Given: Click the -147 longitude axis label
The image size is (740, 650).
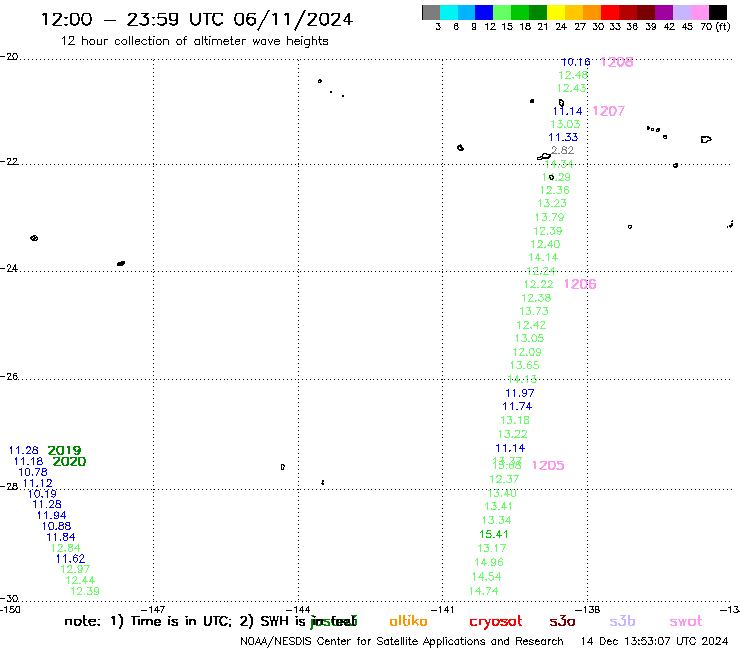Looking at the screenshot, I should point(153,609).
